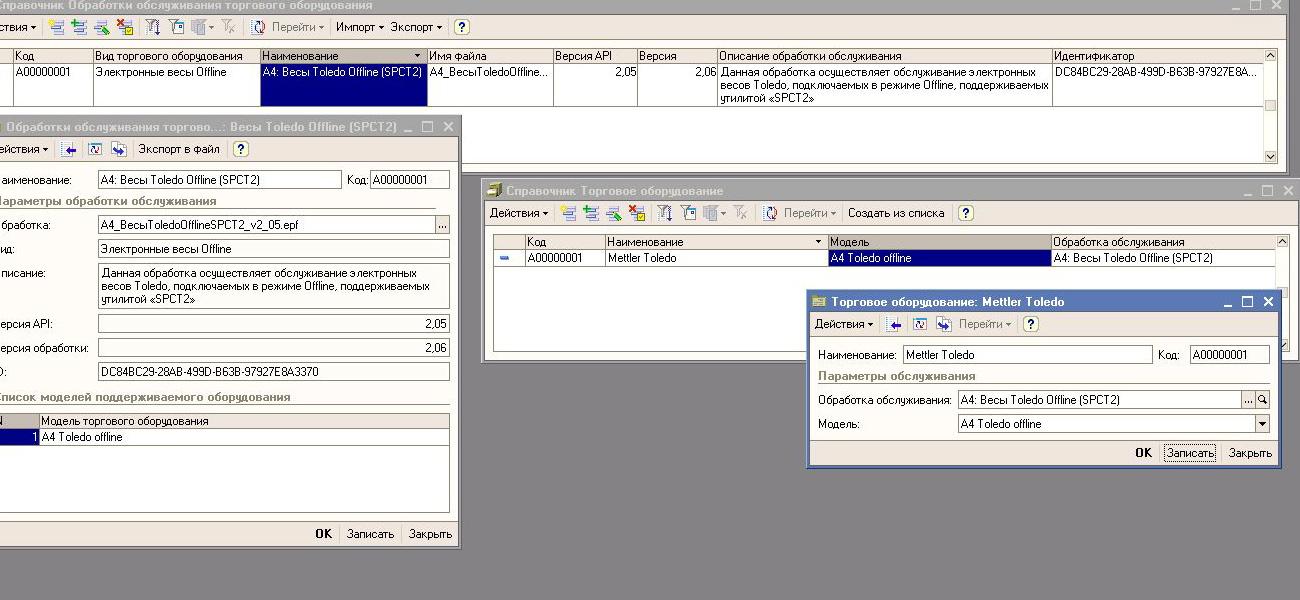The width and height of the screenshot is (1300, 600).
Task: Click the Наименование column header in the Торговое оборудование list
Action: click(x=716, y=242)
